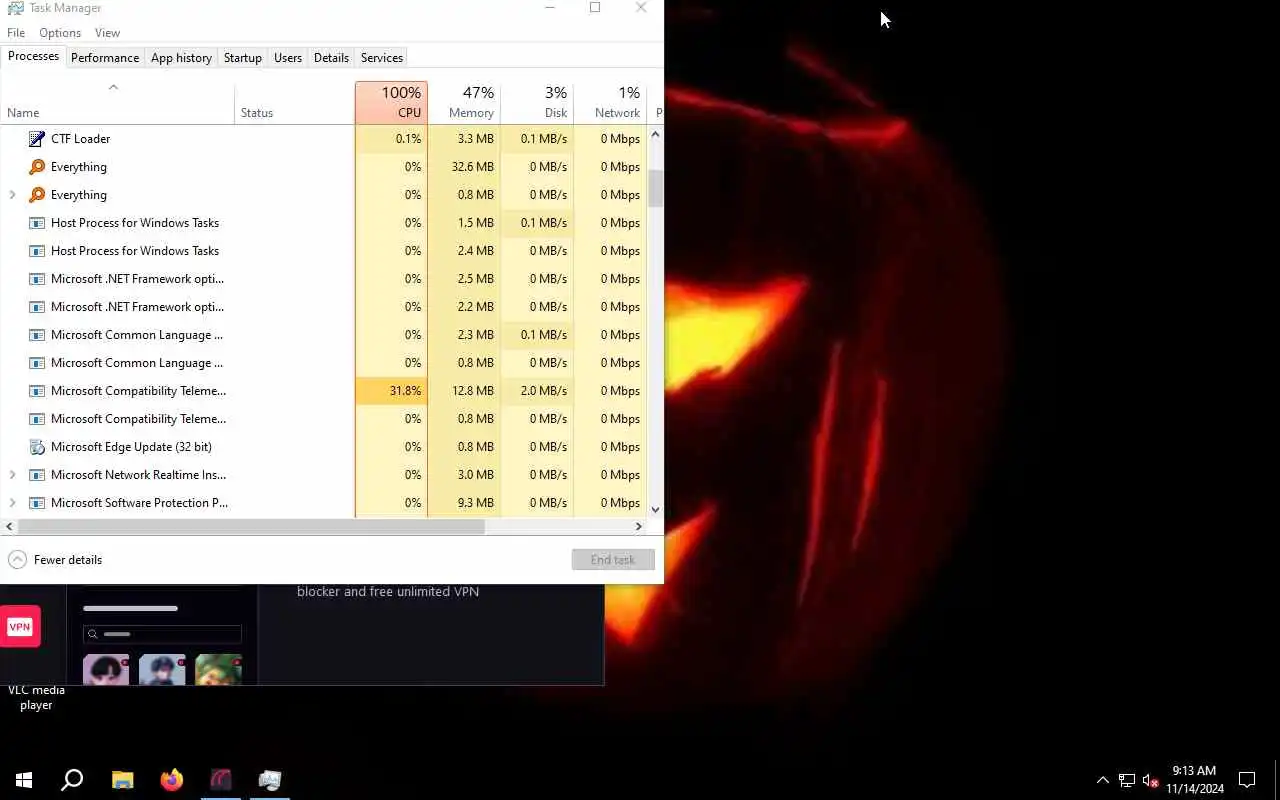Expand the Microsoft Network Realtime Inspection group
1280x800 pixels.
point(12,475)
